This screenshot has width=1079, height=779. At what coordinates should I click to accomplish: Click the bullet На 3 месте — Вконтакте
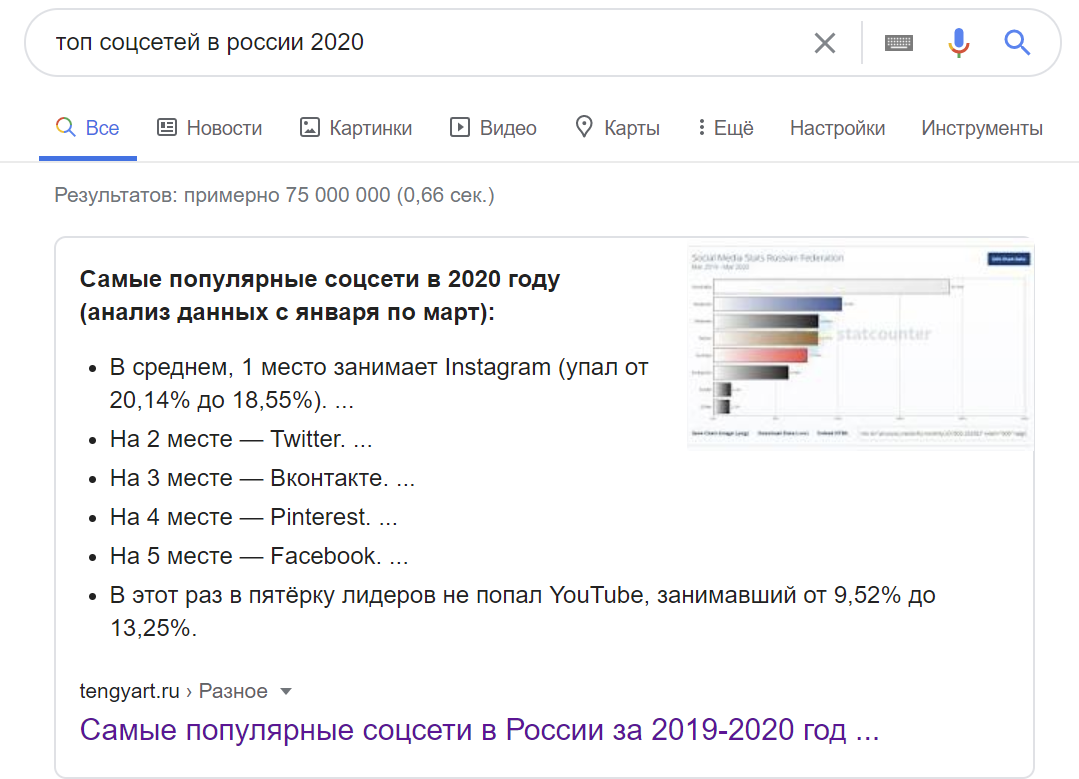coord(262,478)
